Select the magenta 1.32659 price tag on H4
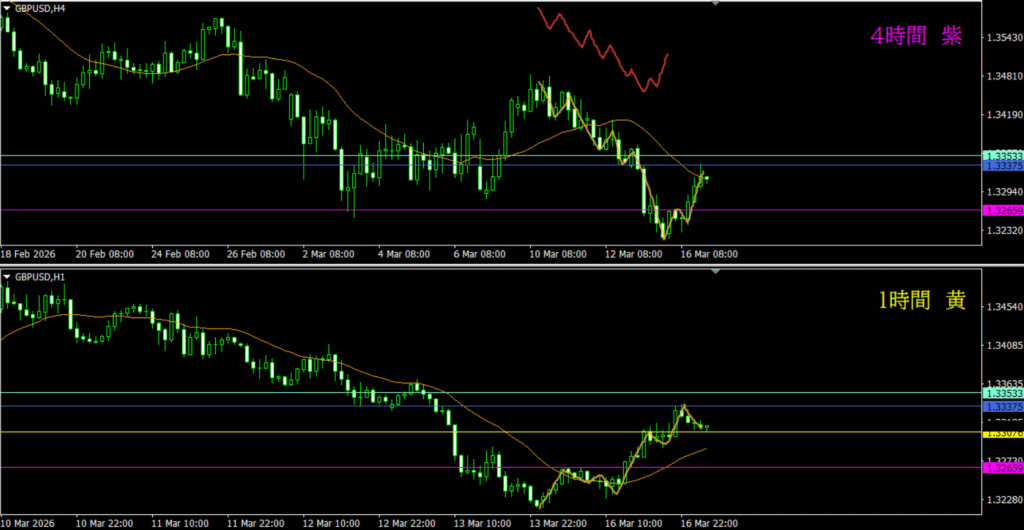Screen dimensions: 1024x530 click(x=1003, y=211)
